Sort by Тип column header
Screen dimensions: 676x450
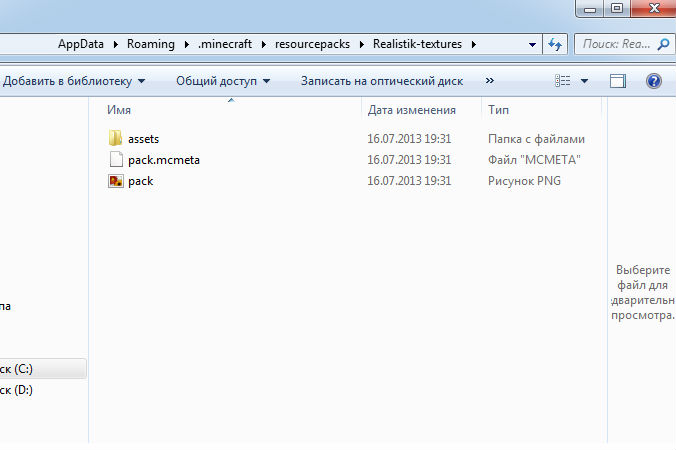click(x=498, y=110)
